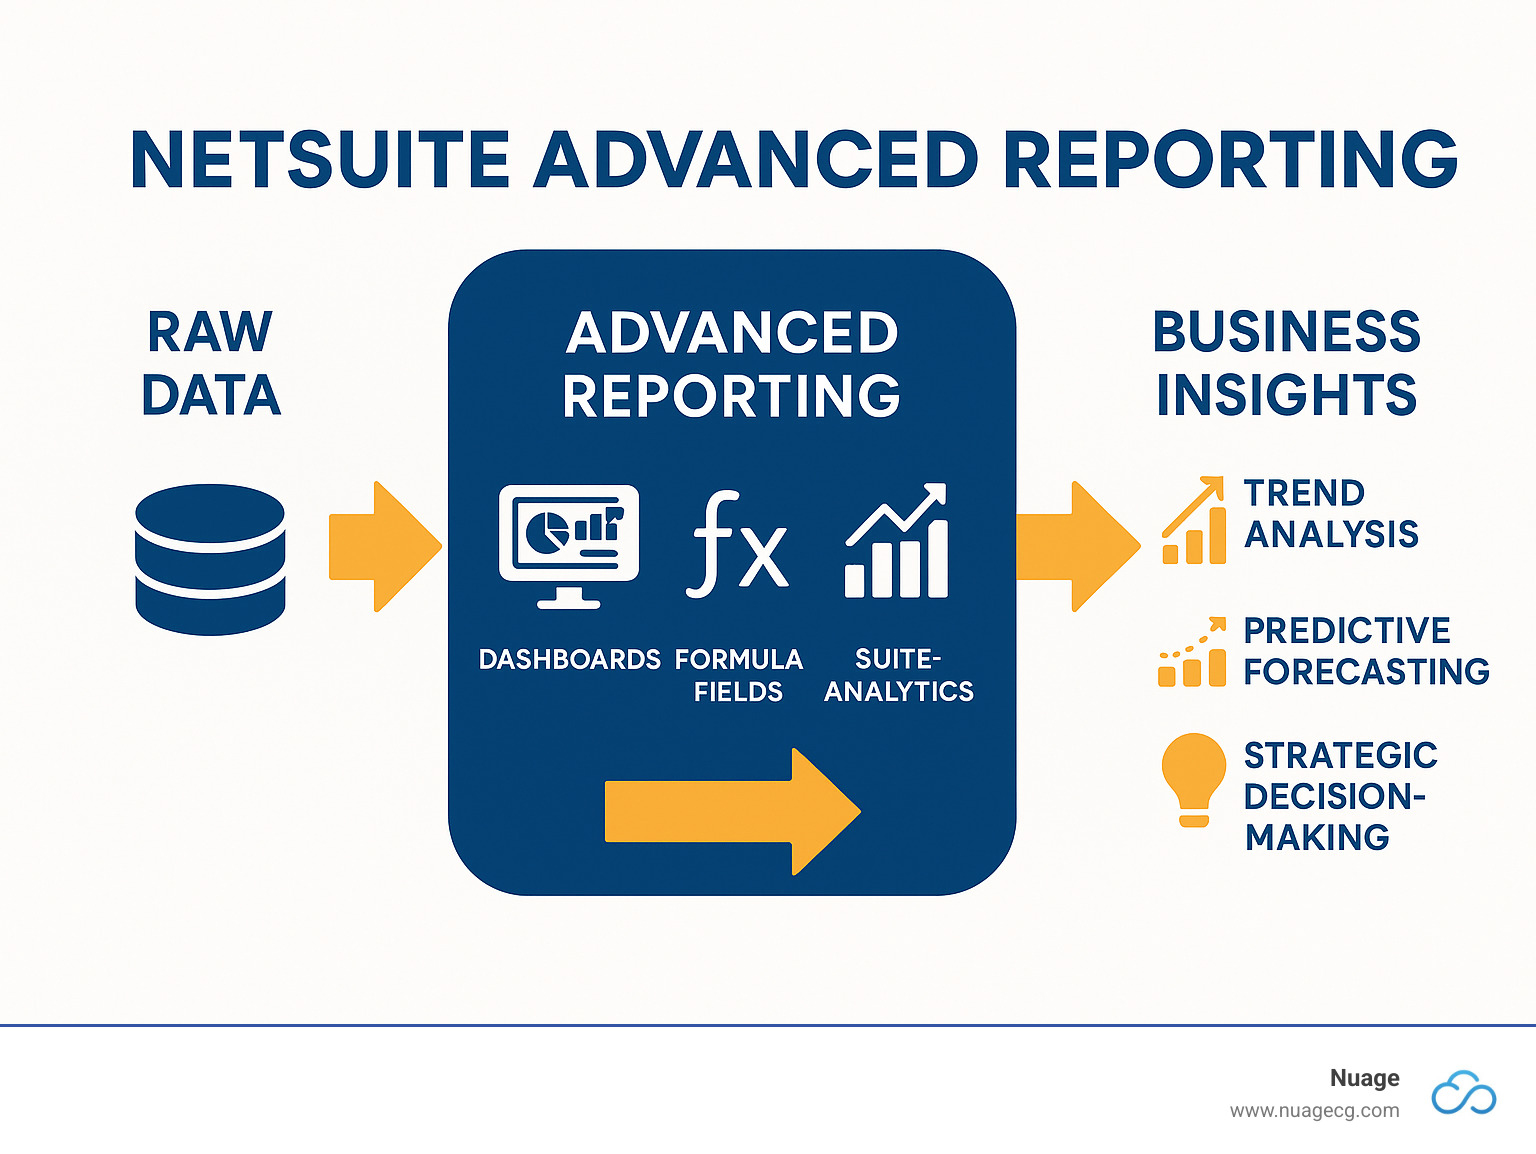The width and height of the screenshot is (1536, 1154).
Task: Click the BUSINESS INSIGHTS heading
Action: [1287, 363]
